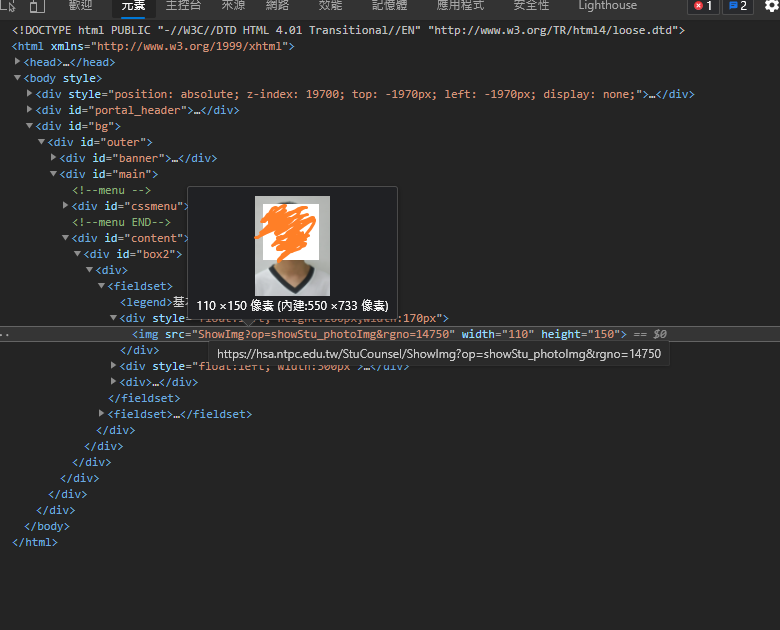Select the html xmlns element line
Screen dimensions: 780x630
pos(153,46)
